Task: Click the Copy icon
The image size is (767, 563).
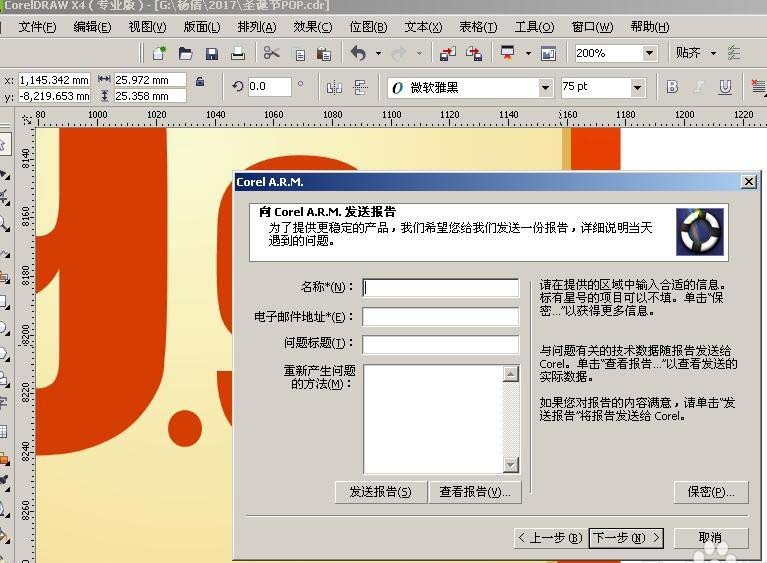Action: click(300, 54)
